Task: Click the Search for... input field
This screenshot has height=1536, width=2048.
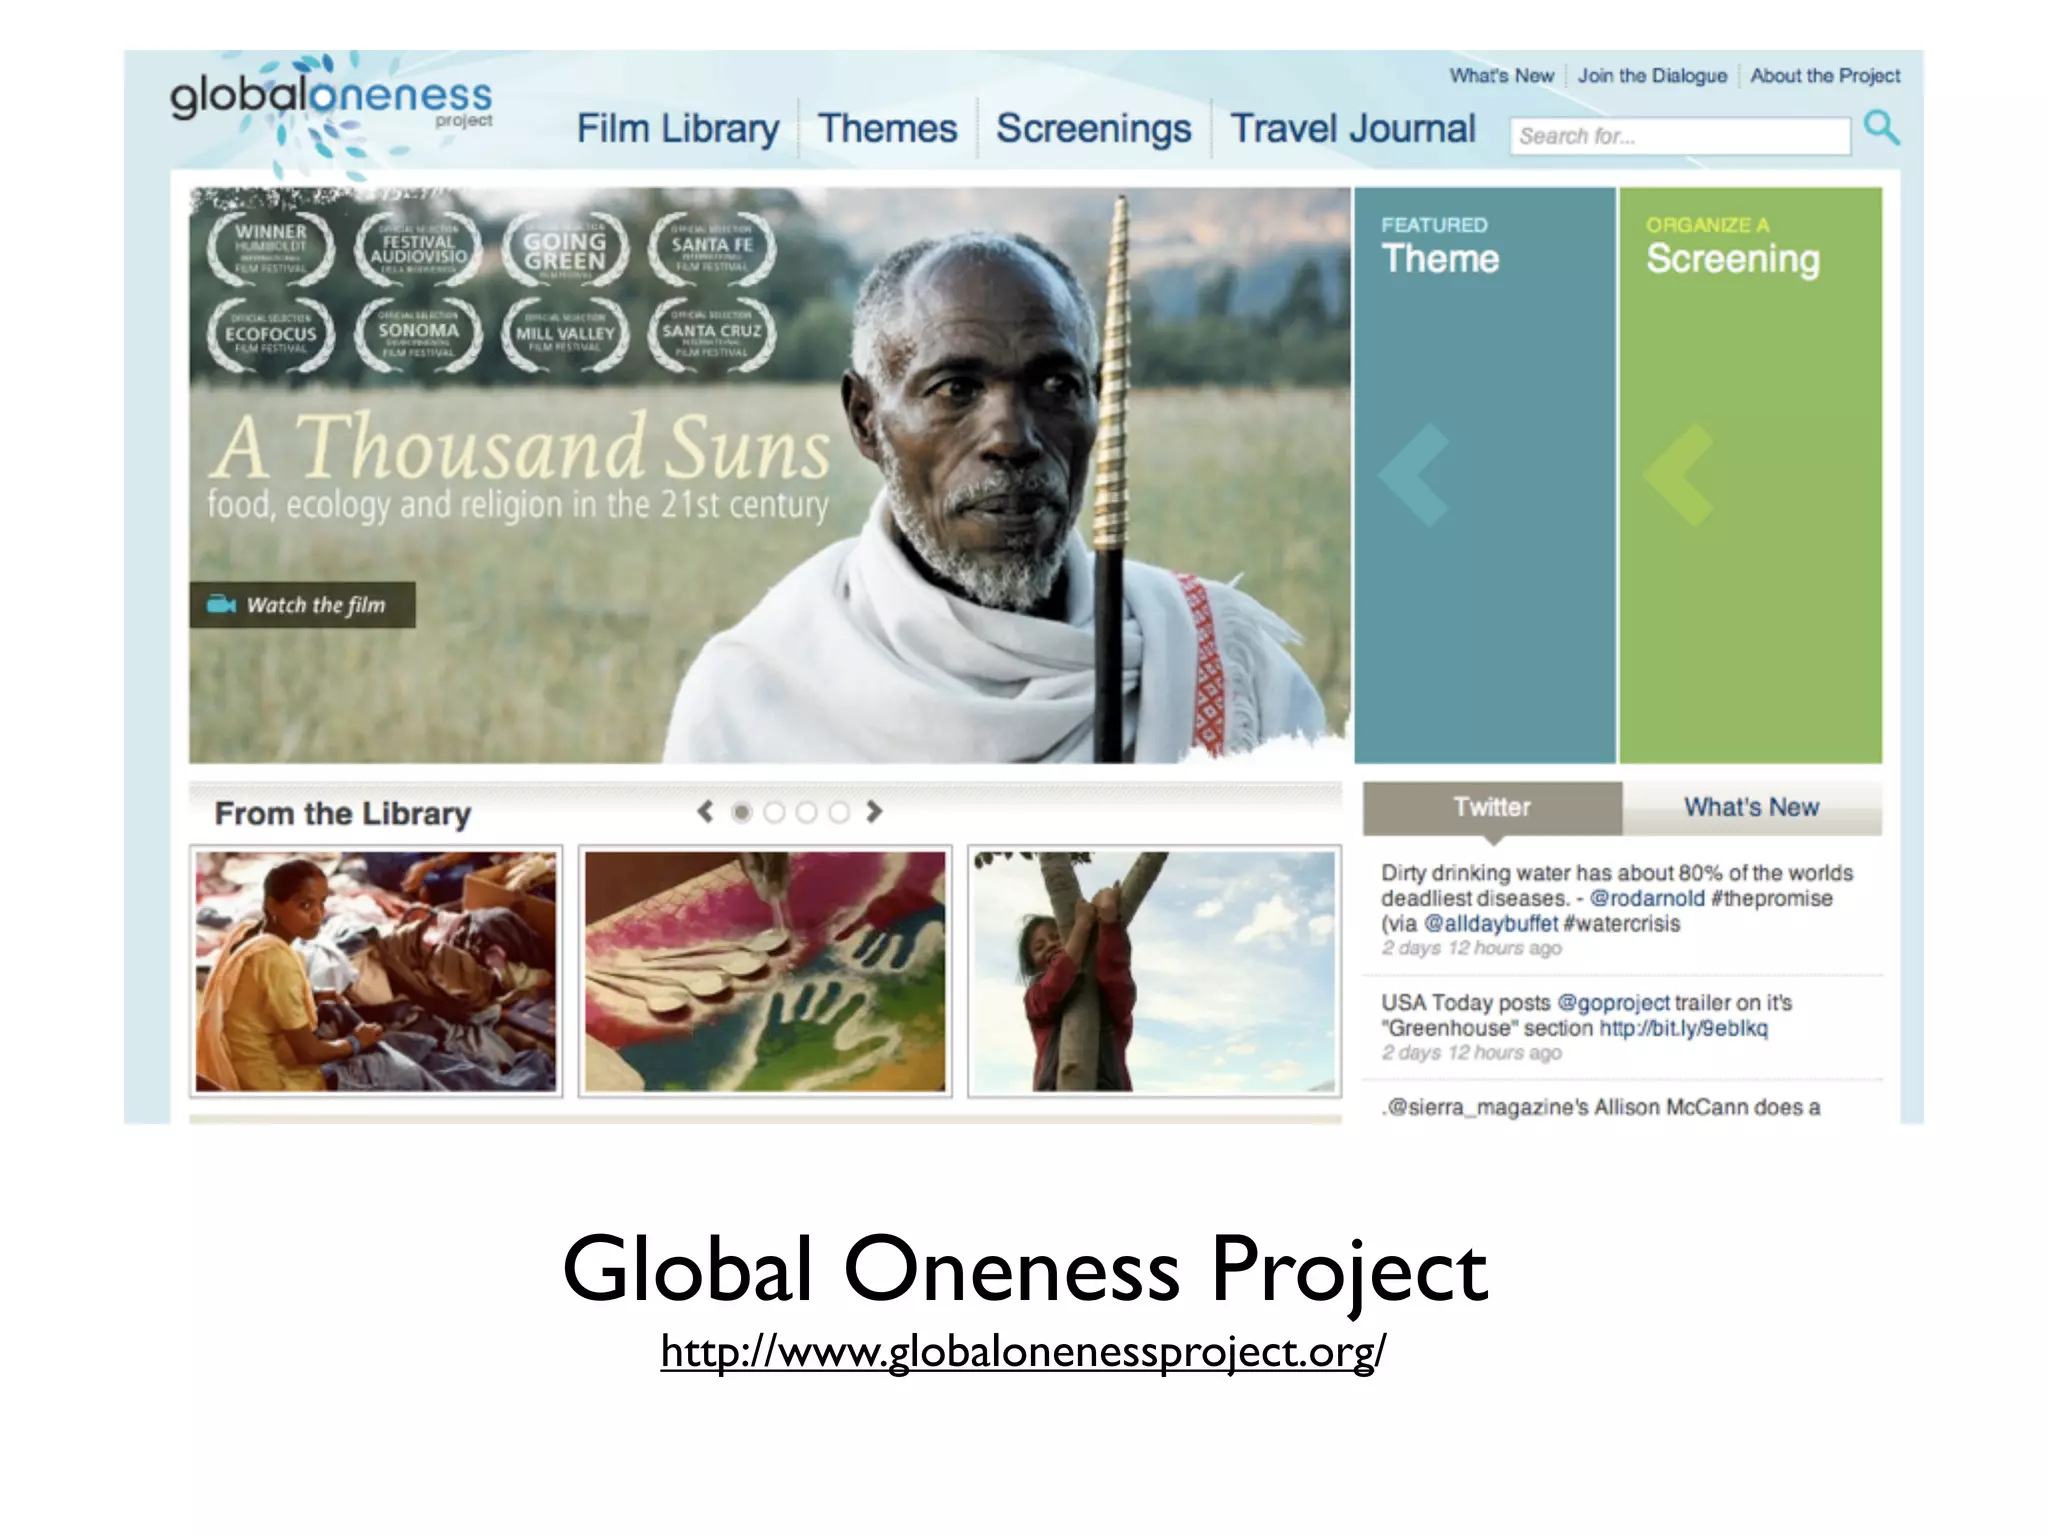Action: click(x=1680, y=136)
